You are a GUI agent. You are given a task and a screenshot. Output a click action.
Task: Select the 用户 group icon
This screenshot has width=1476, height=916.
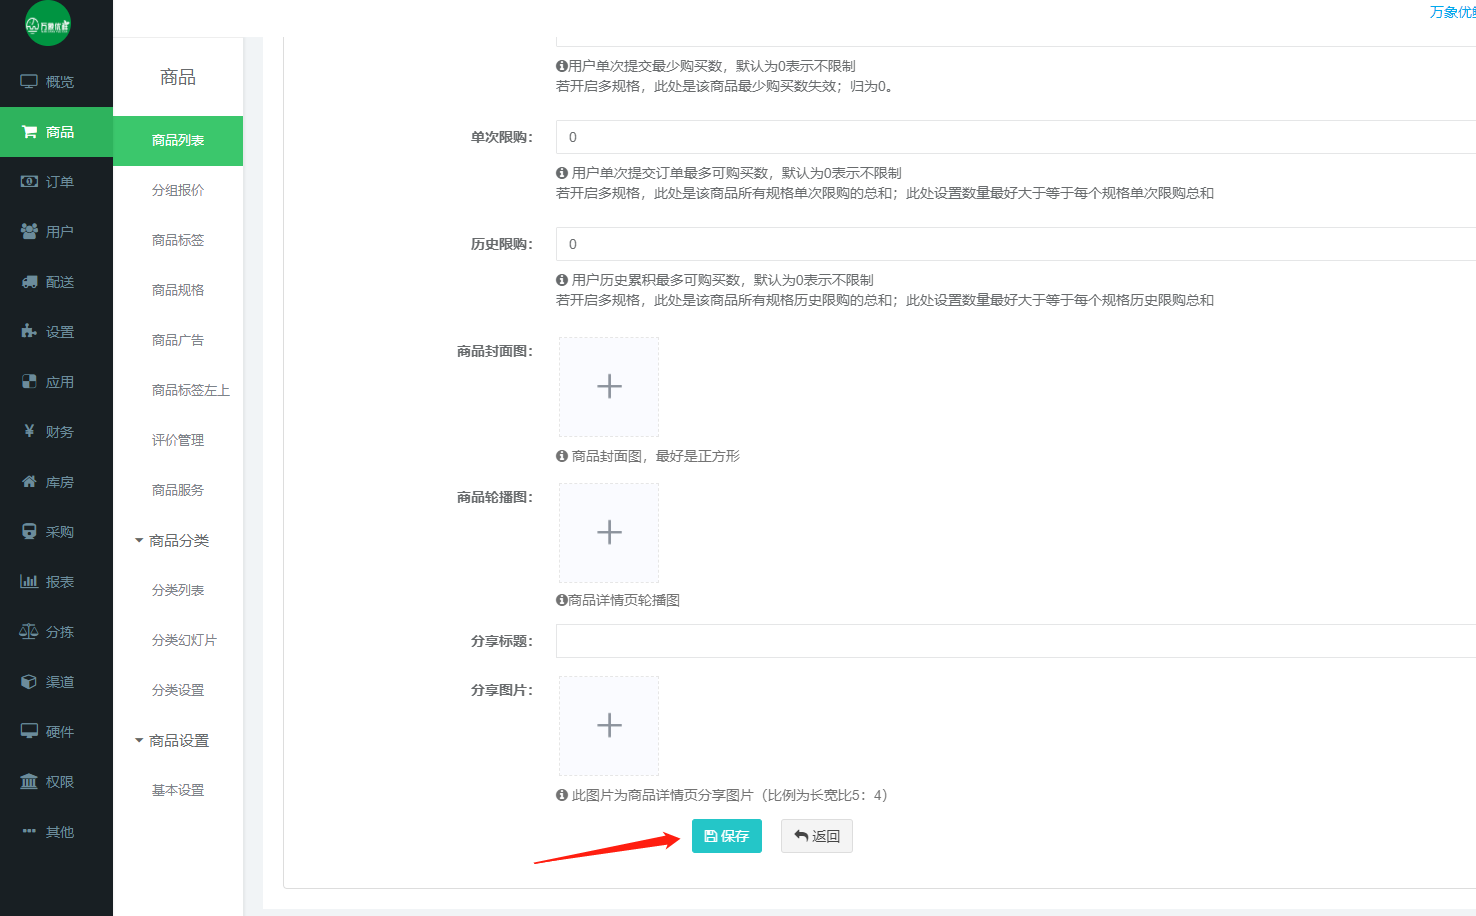coord(29,231)
